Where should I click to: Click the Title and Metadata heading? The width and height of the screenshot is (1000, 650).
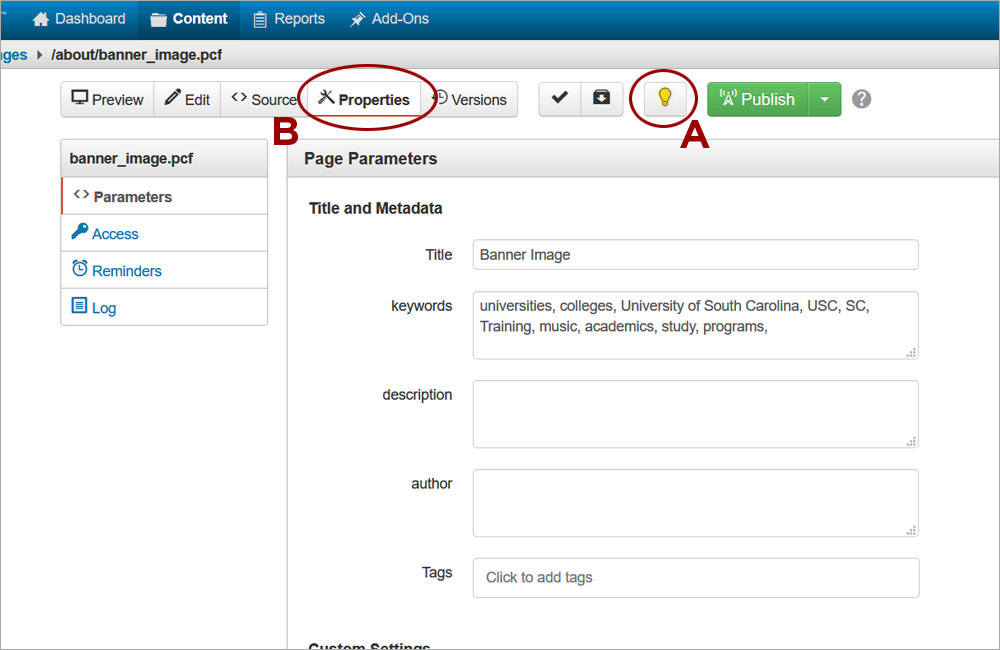coord(375,208)
